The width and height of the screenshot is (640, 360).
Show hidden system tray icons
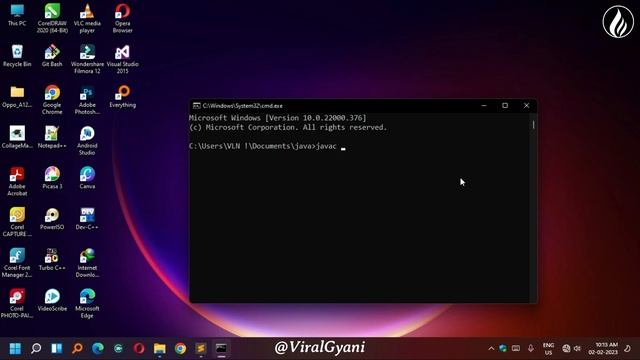point(491,349)
